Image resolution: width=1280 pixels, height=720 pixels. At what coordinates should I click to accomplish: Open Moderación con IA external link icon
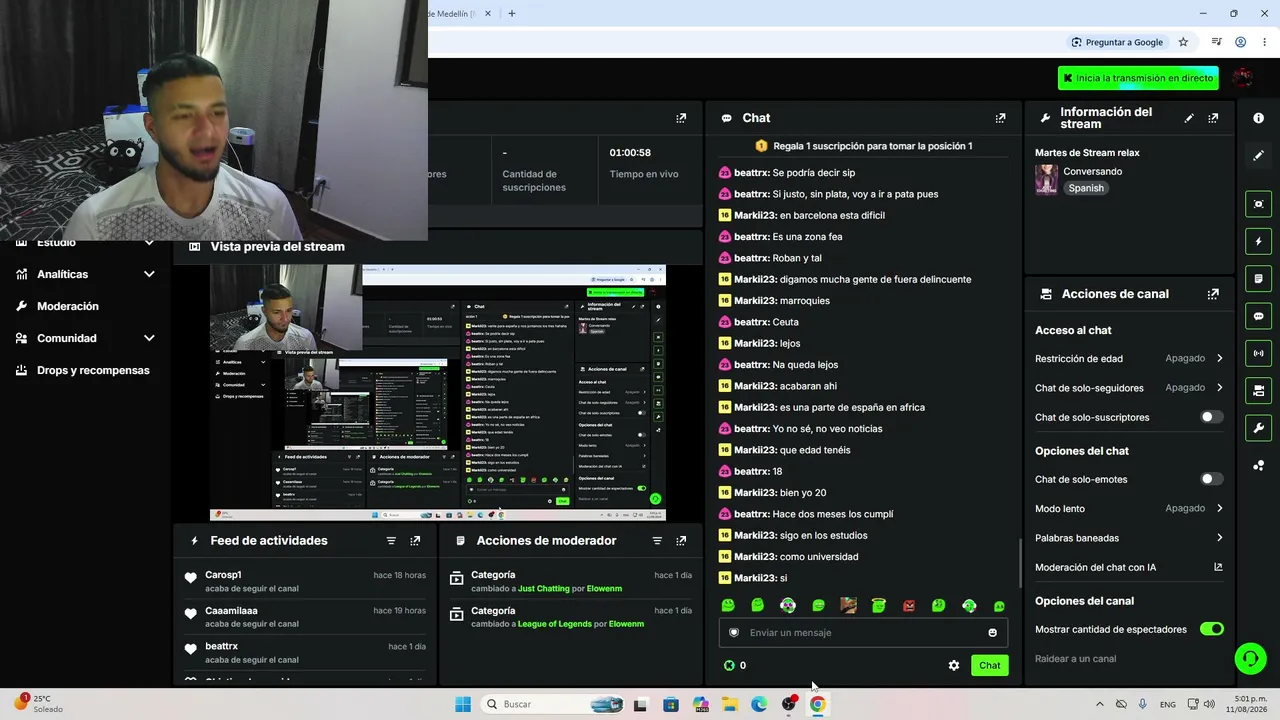coord(1218,567)
